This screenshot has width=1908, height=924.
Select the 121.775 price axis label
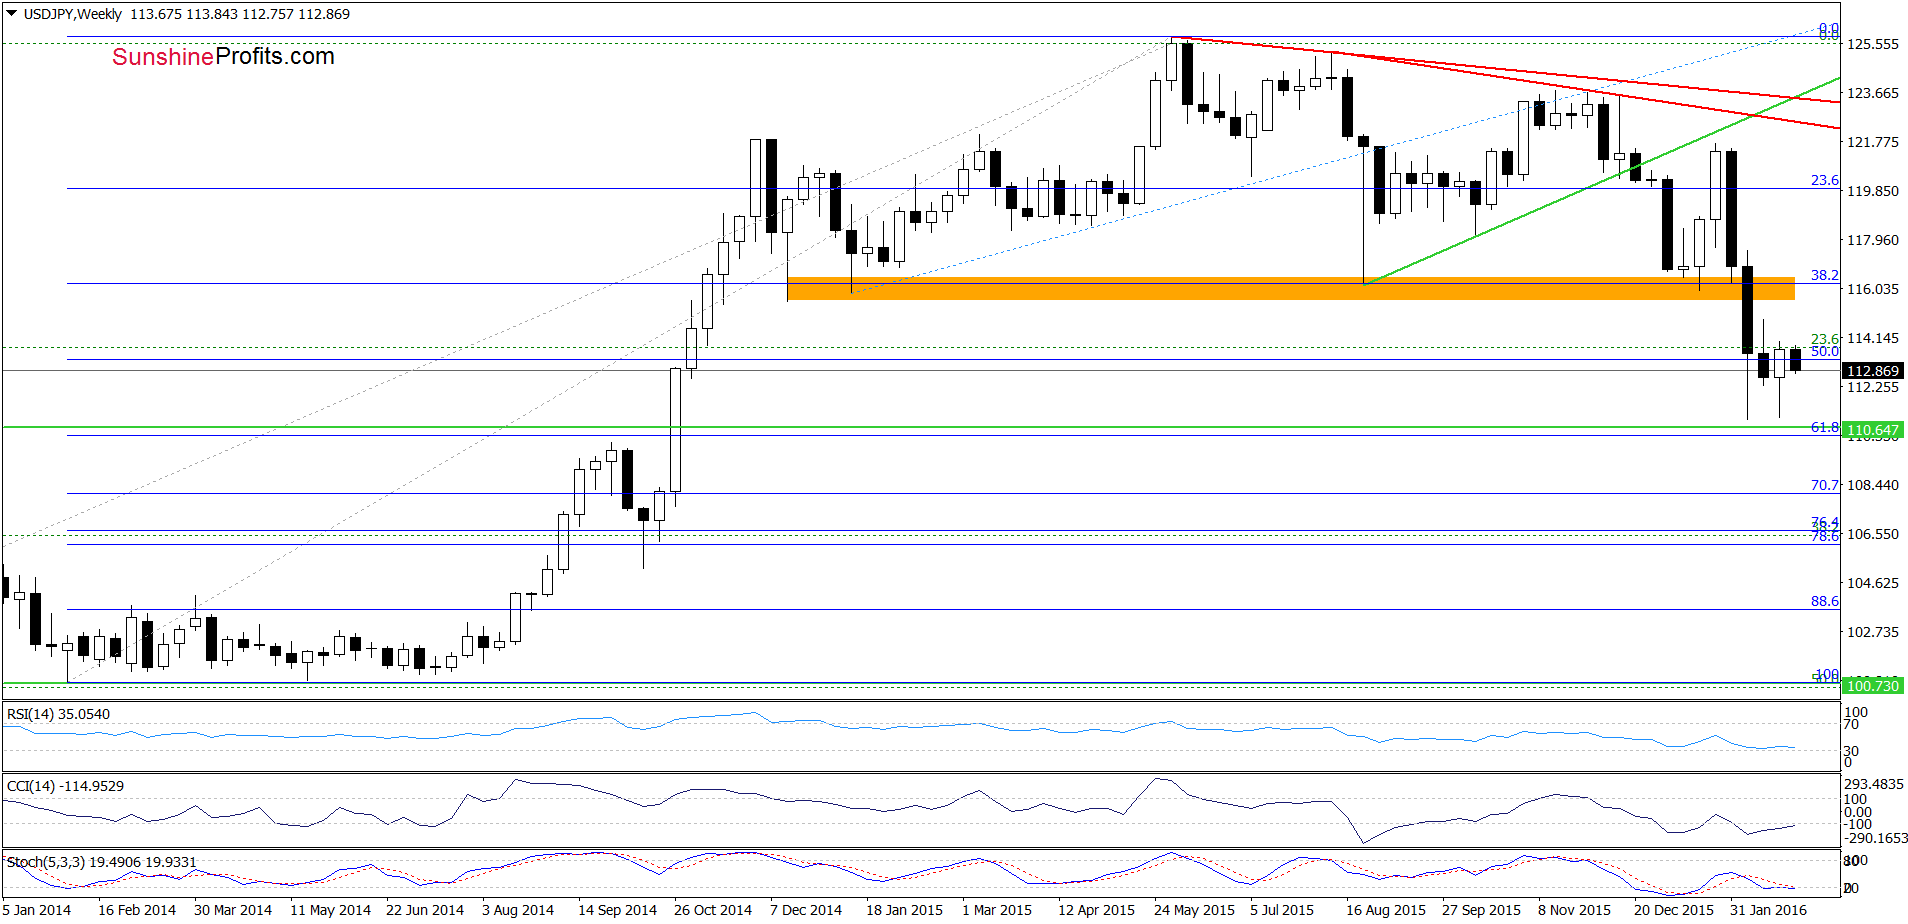(1873, 142)
